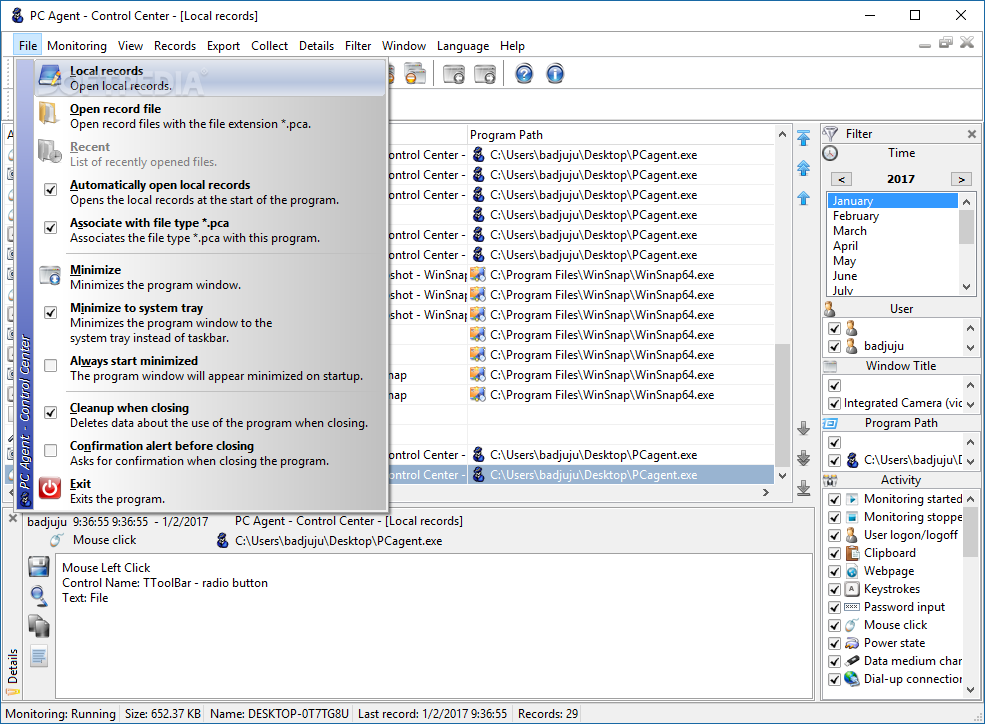Open the Language menu
985x724 pixels.
pos(463,46)
